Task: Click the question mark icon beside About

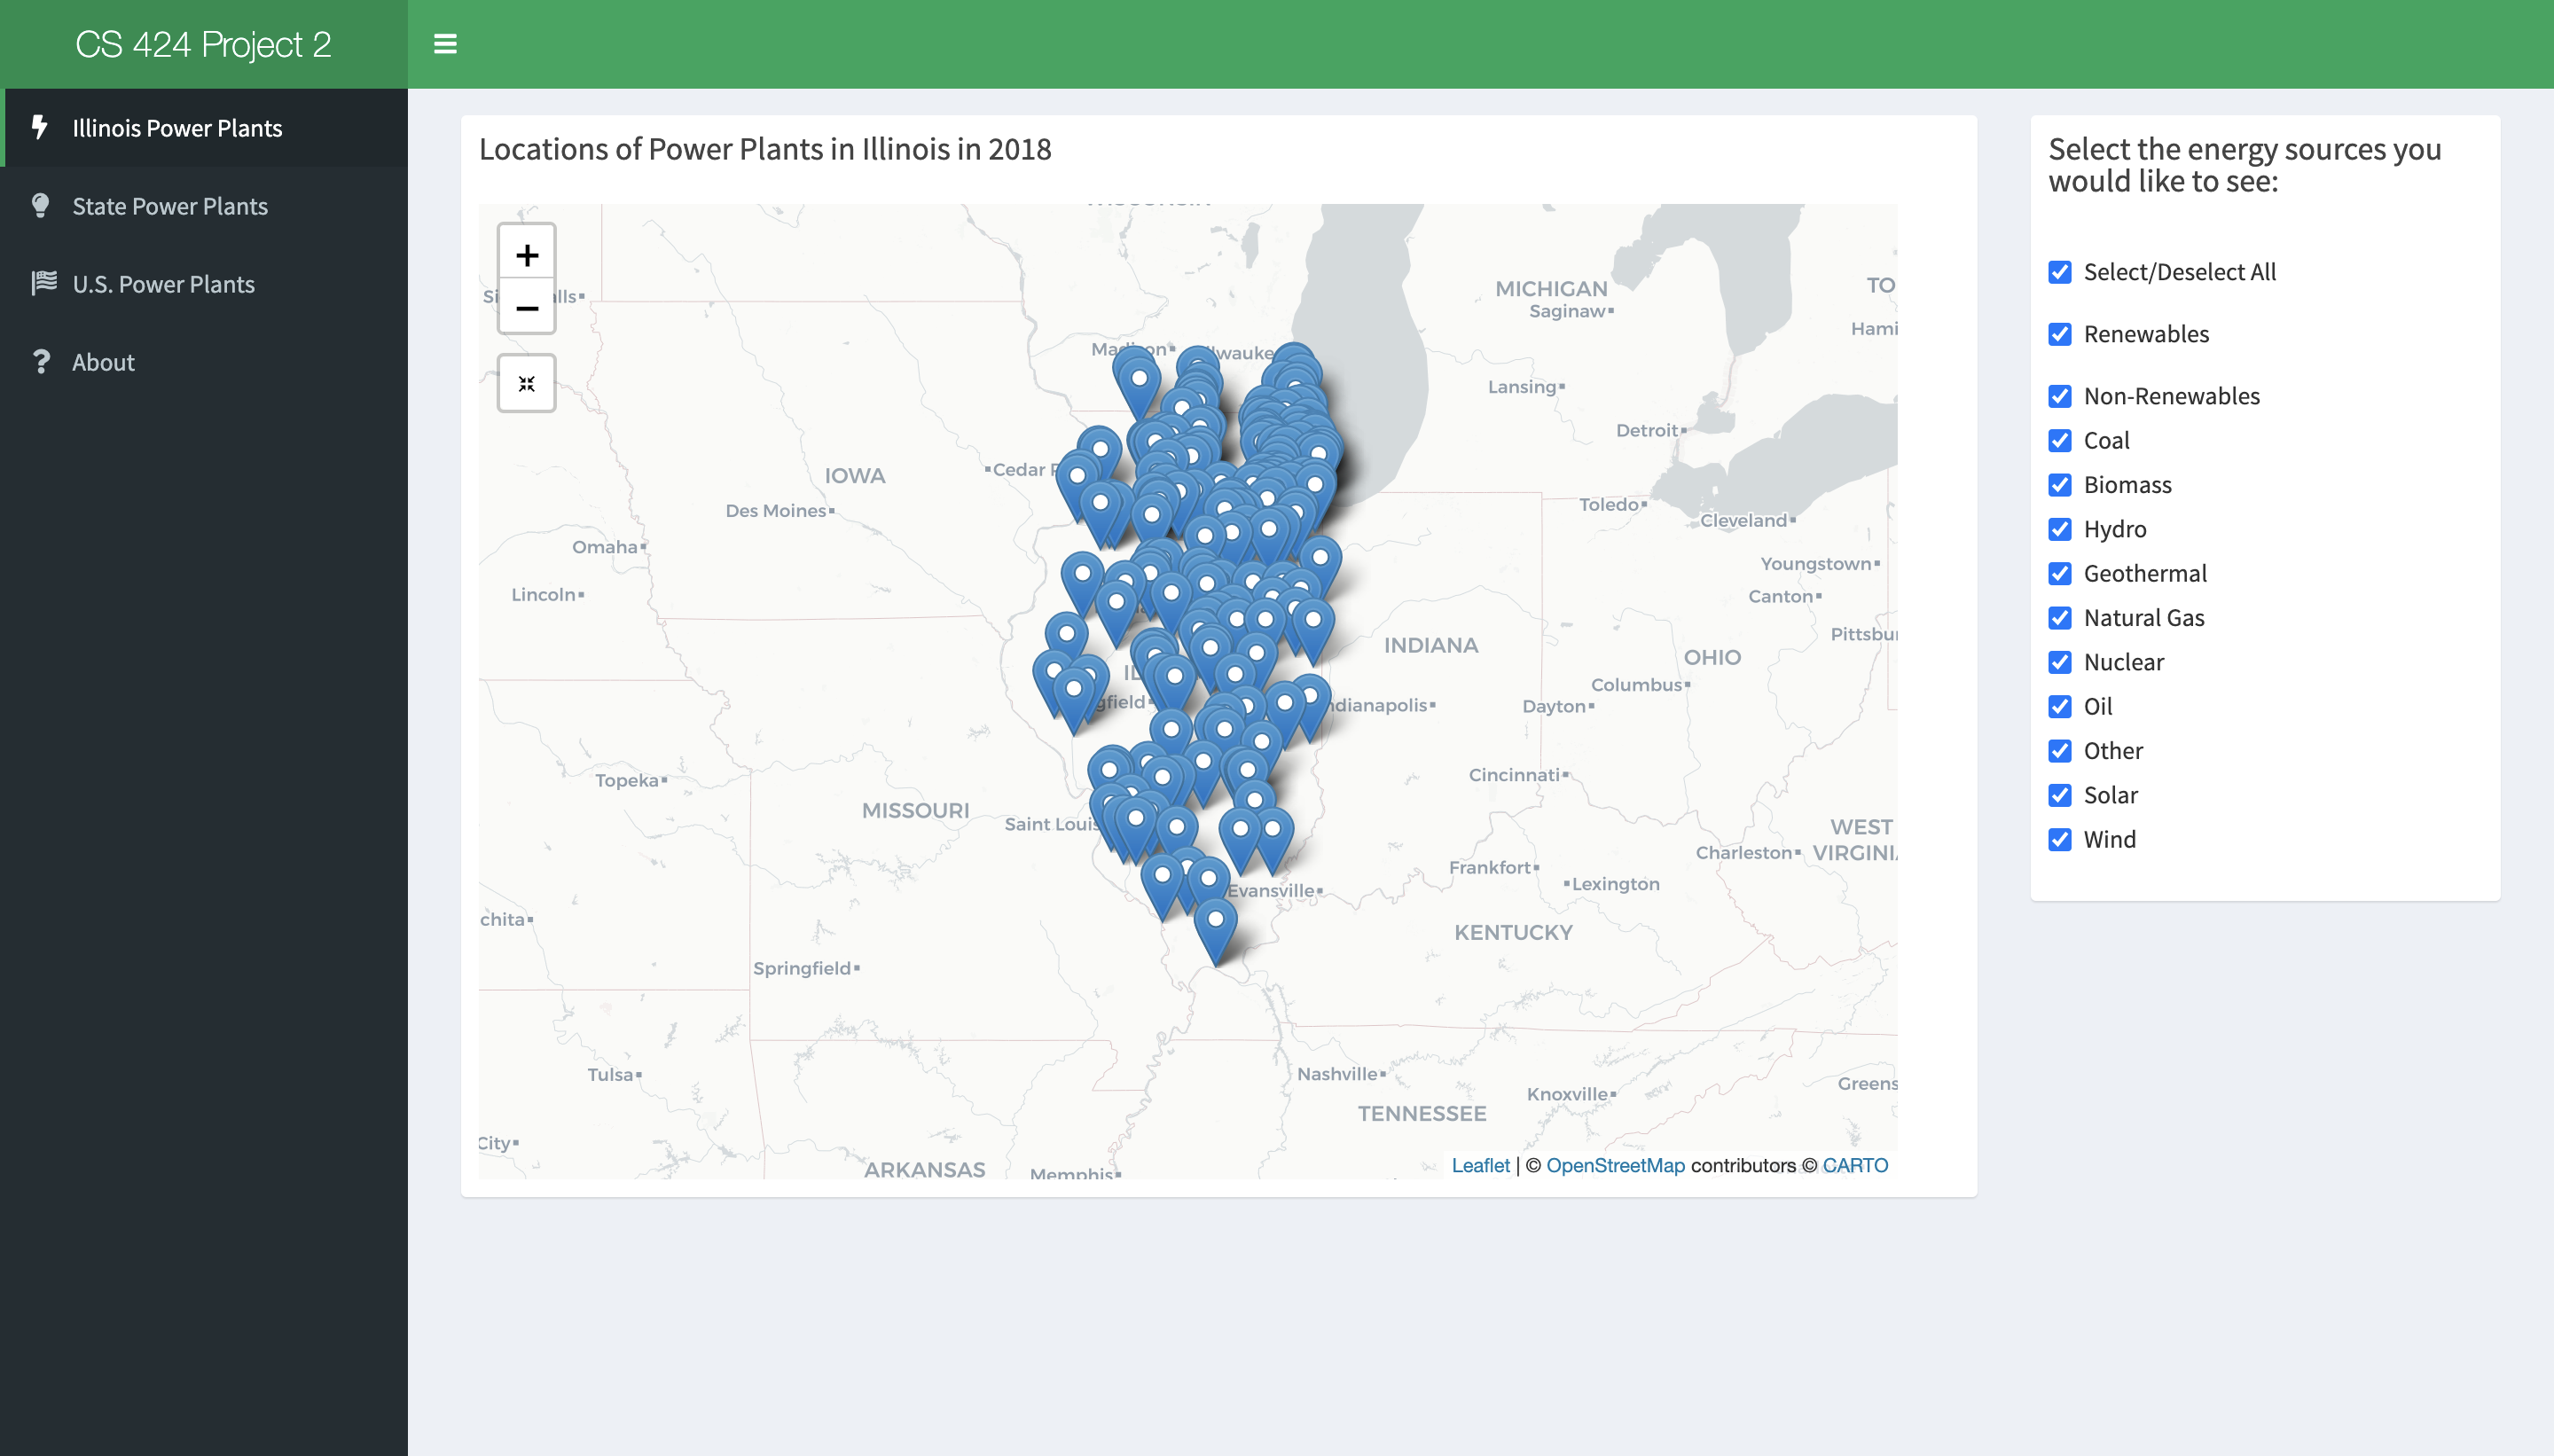Action: (41, 361)
